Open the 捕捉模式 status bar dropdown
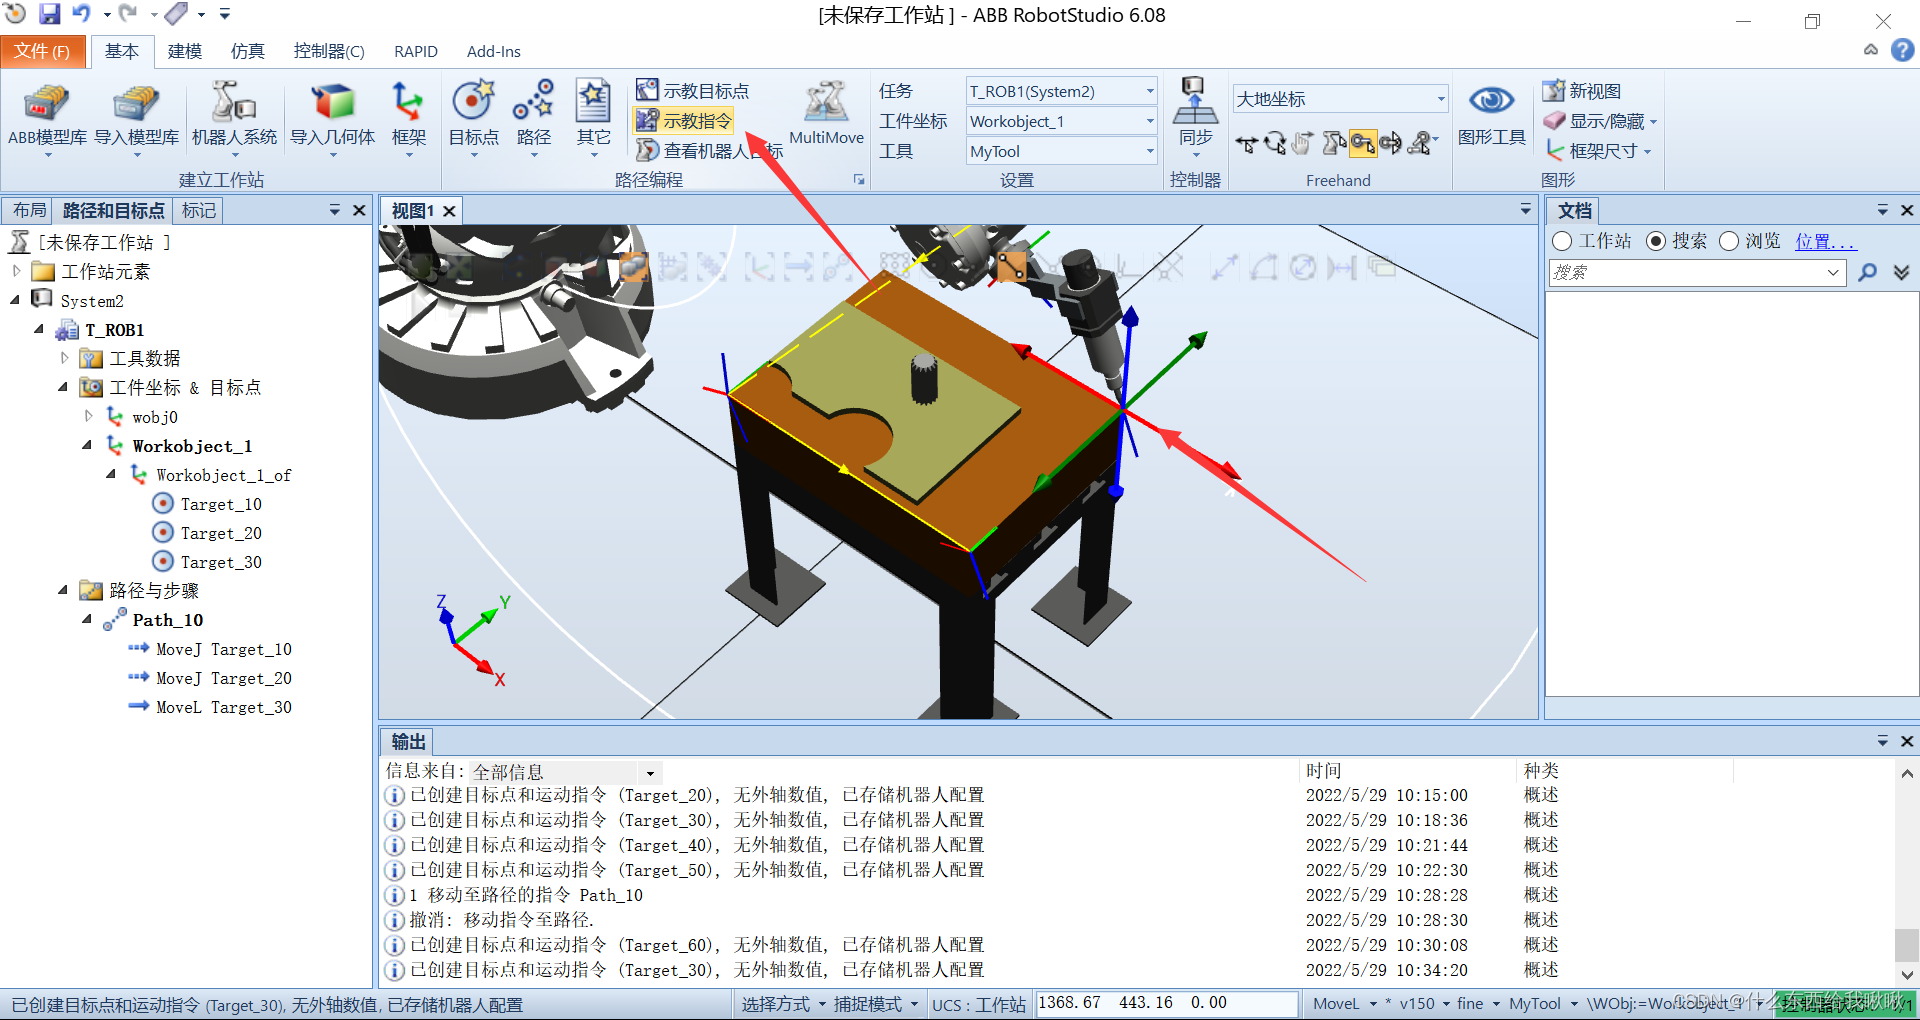This screenshot has height=1020, width=1920. pos(875,1004)
